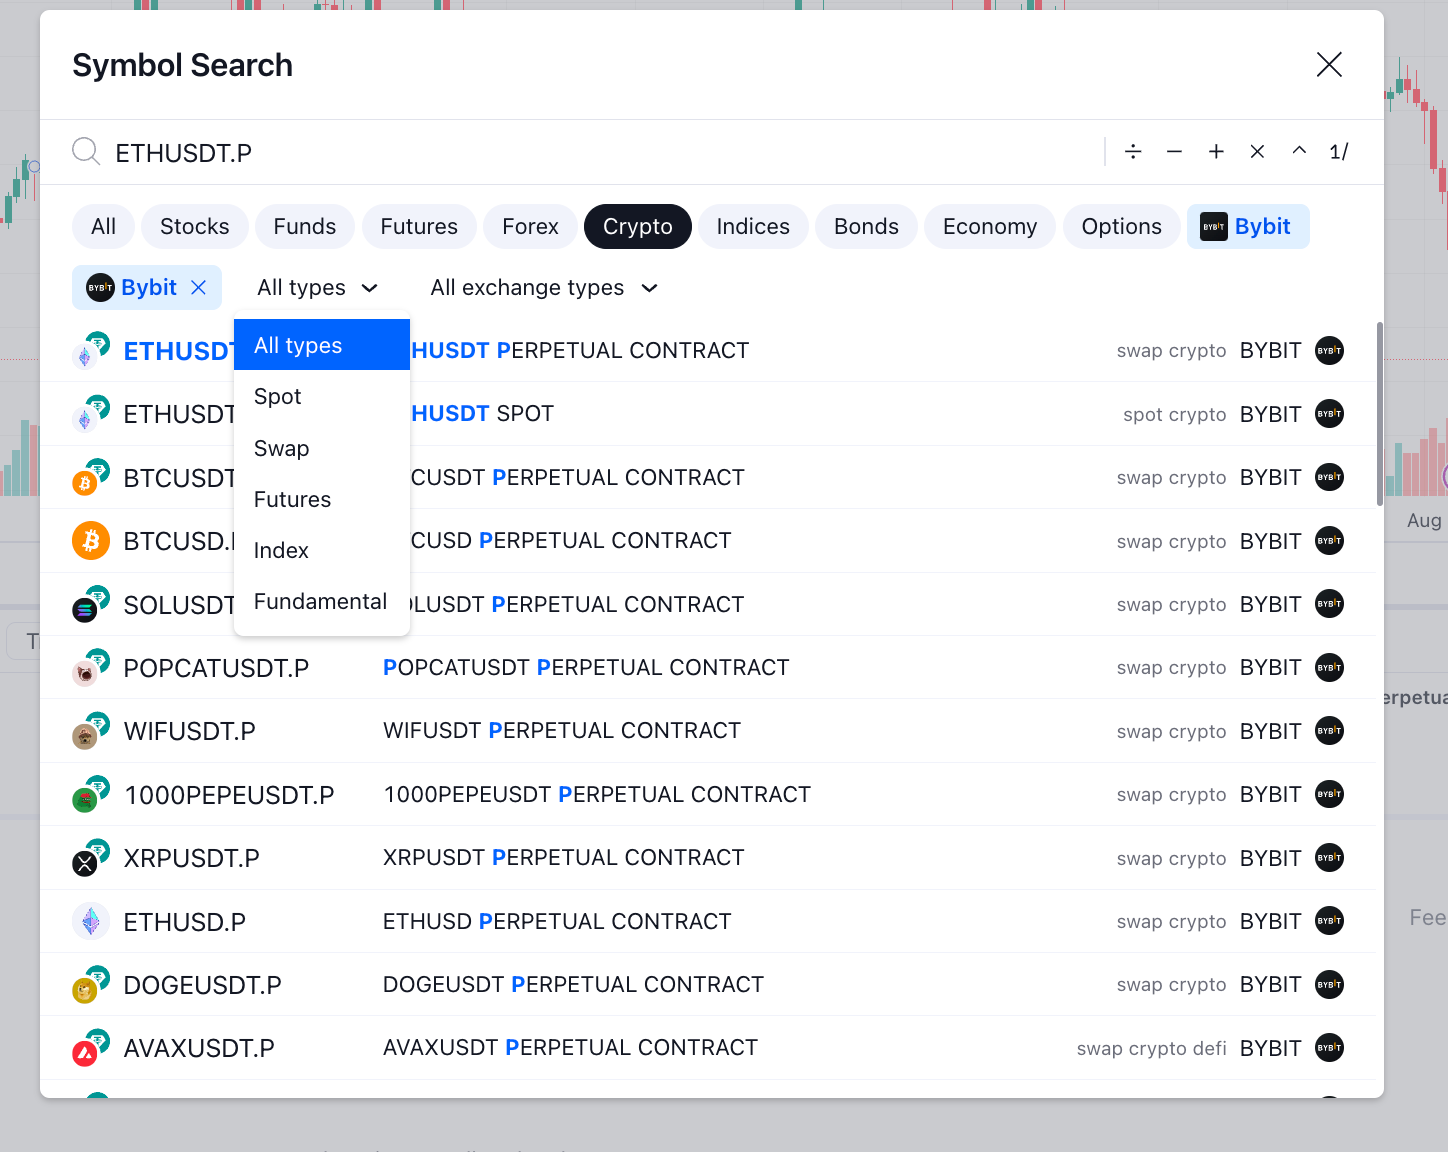Click the Bybit logo in POPCATUSDT.P row
This screenshot has height=1152, width=1448.
point(1329,668)
